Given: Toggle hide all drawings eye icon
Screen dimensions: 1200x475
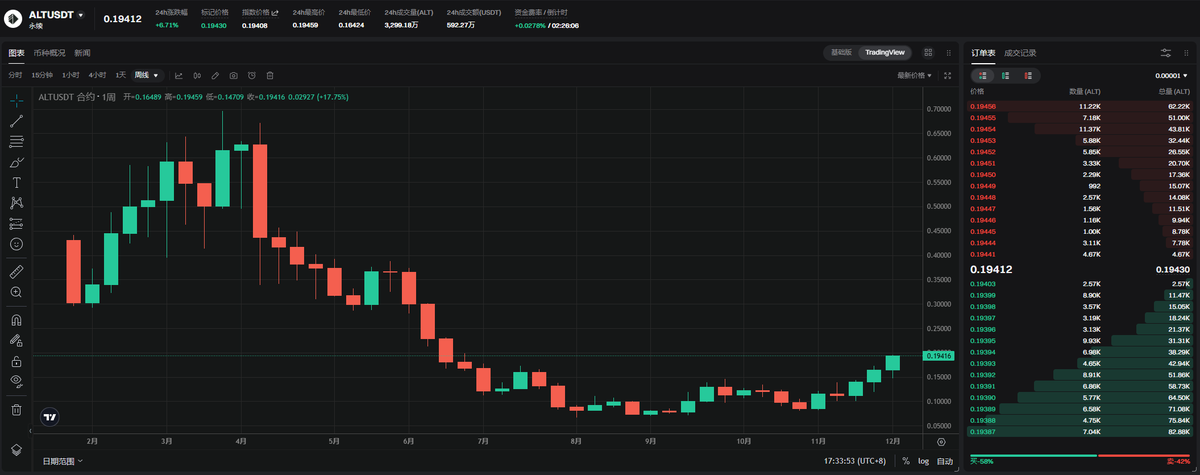Looking at the screenshot, I should (x=16, y=381).
